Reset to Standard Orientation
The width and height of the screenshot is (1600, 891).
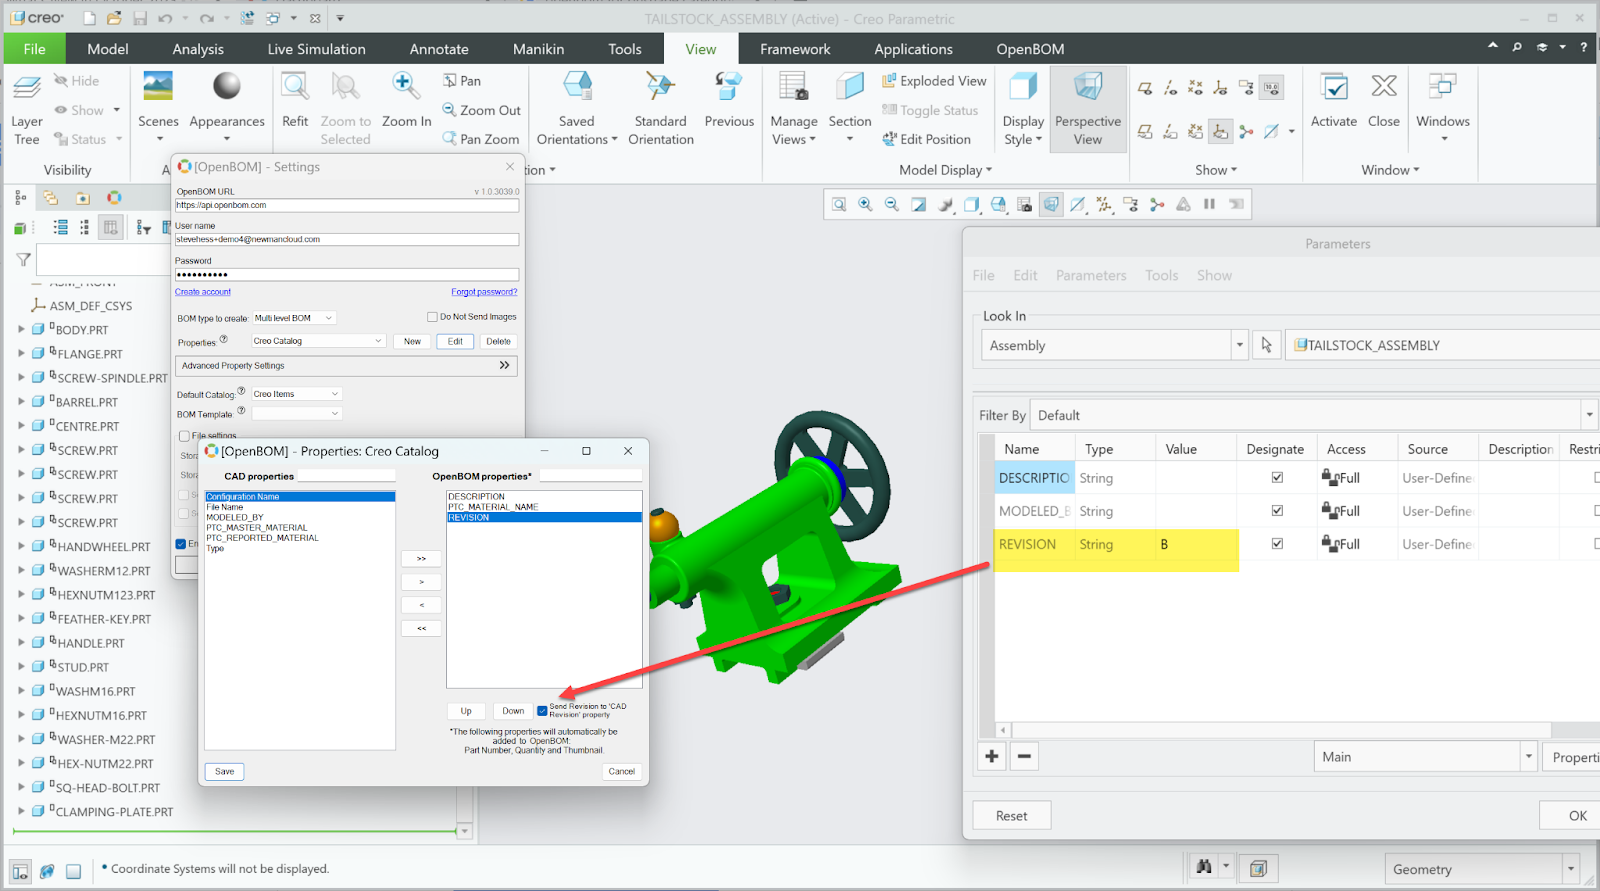660,108
